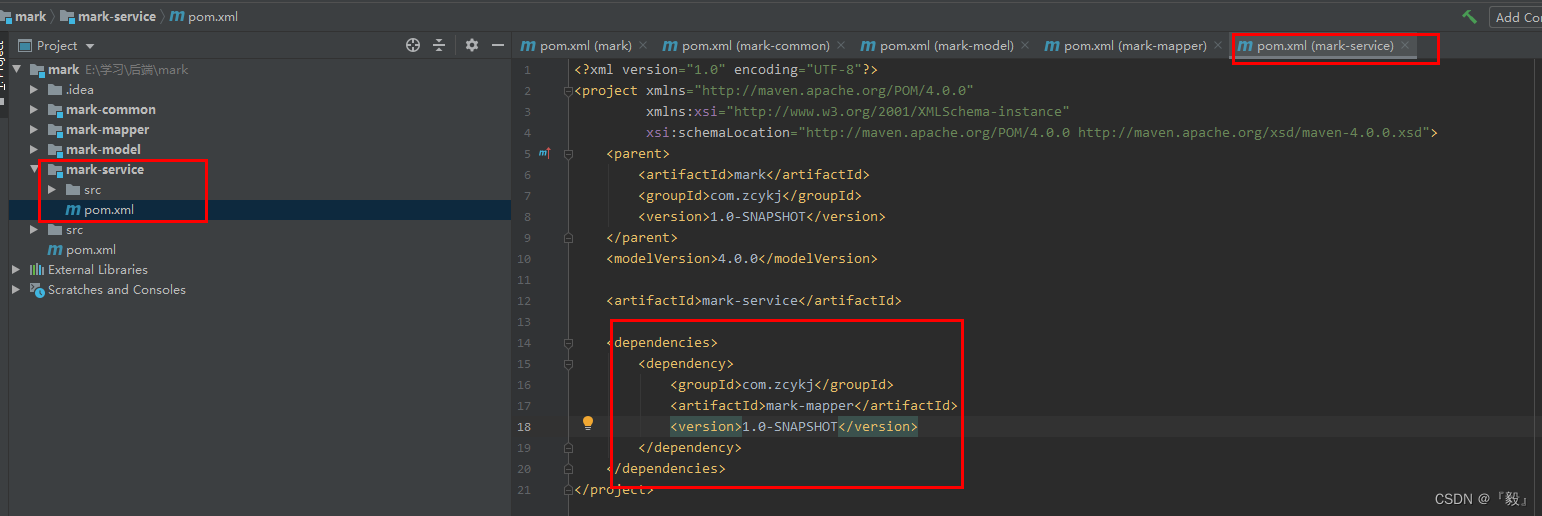Close the pom.xml (mark-model) tab
Viewport: 1542px width, 516px height.
[1025, 45]
